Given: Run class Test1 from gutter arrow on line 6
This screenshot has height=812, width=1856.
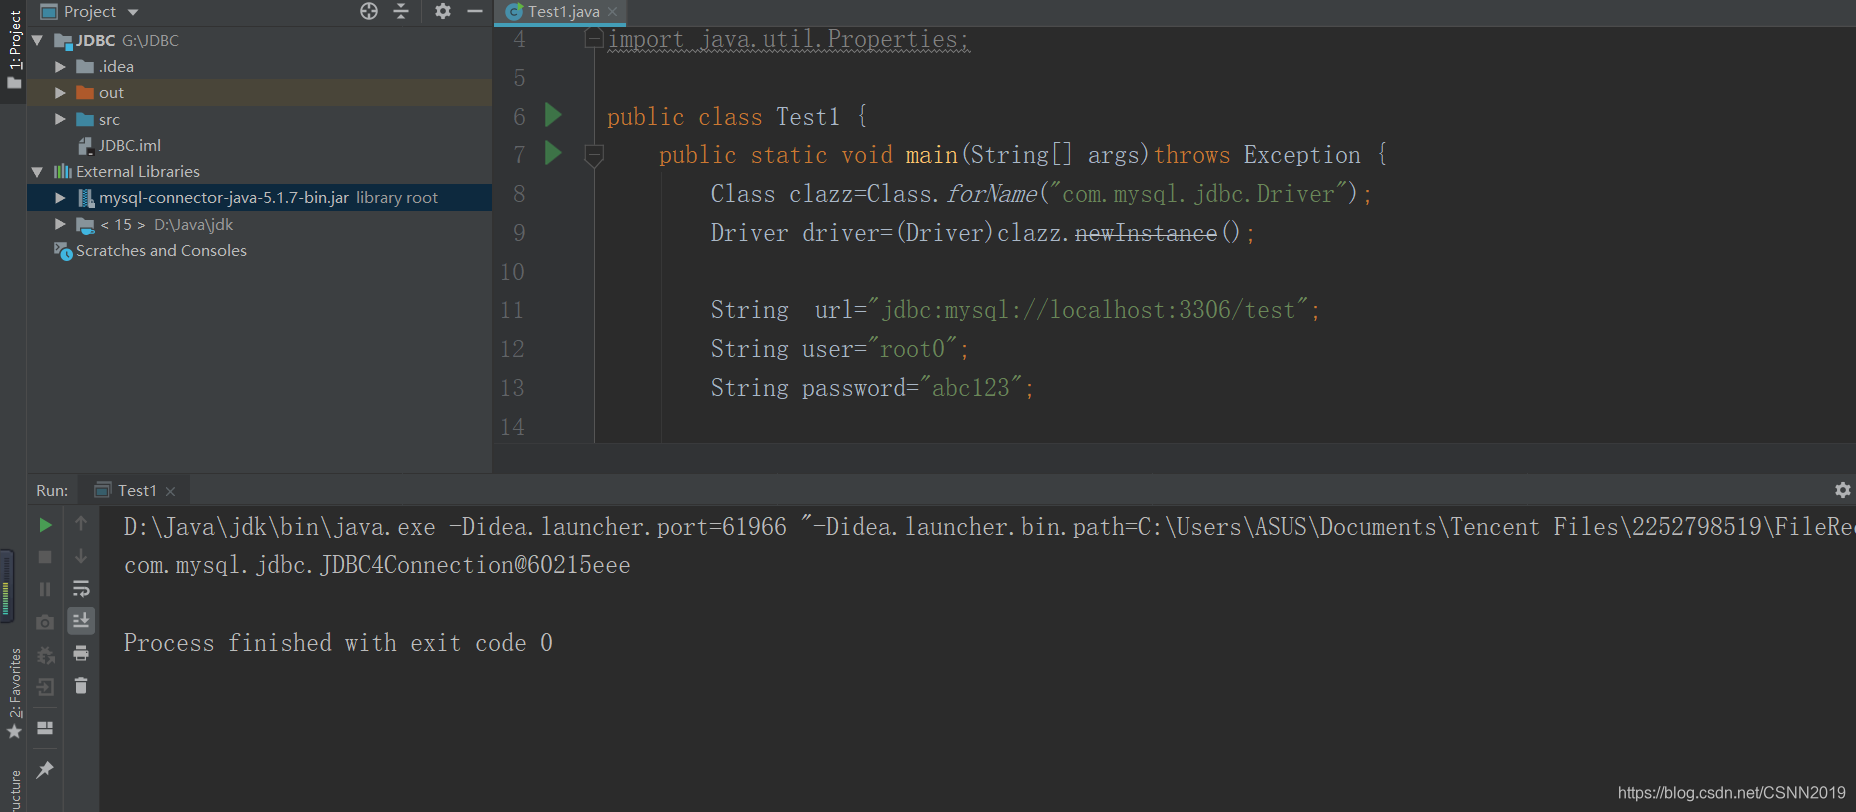Looking at the screenshot, I should tap(553, 115).
